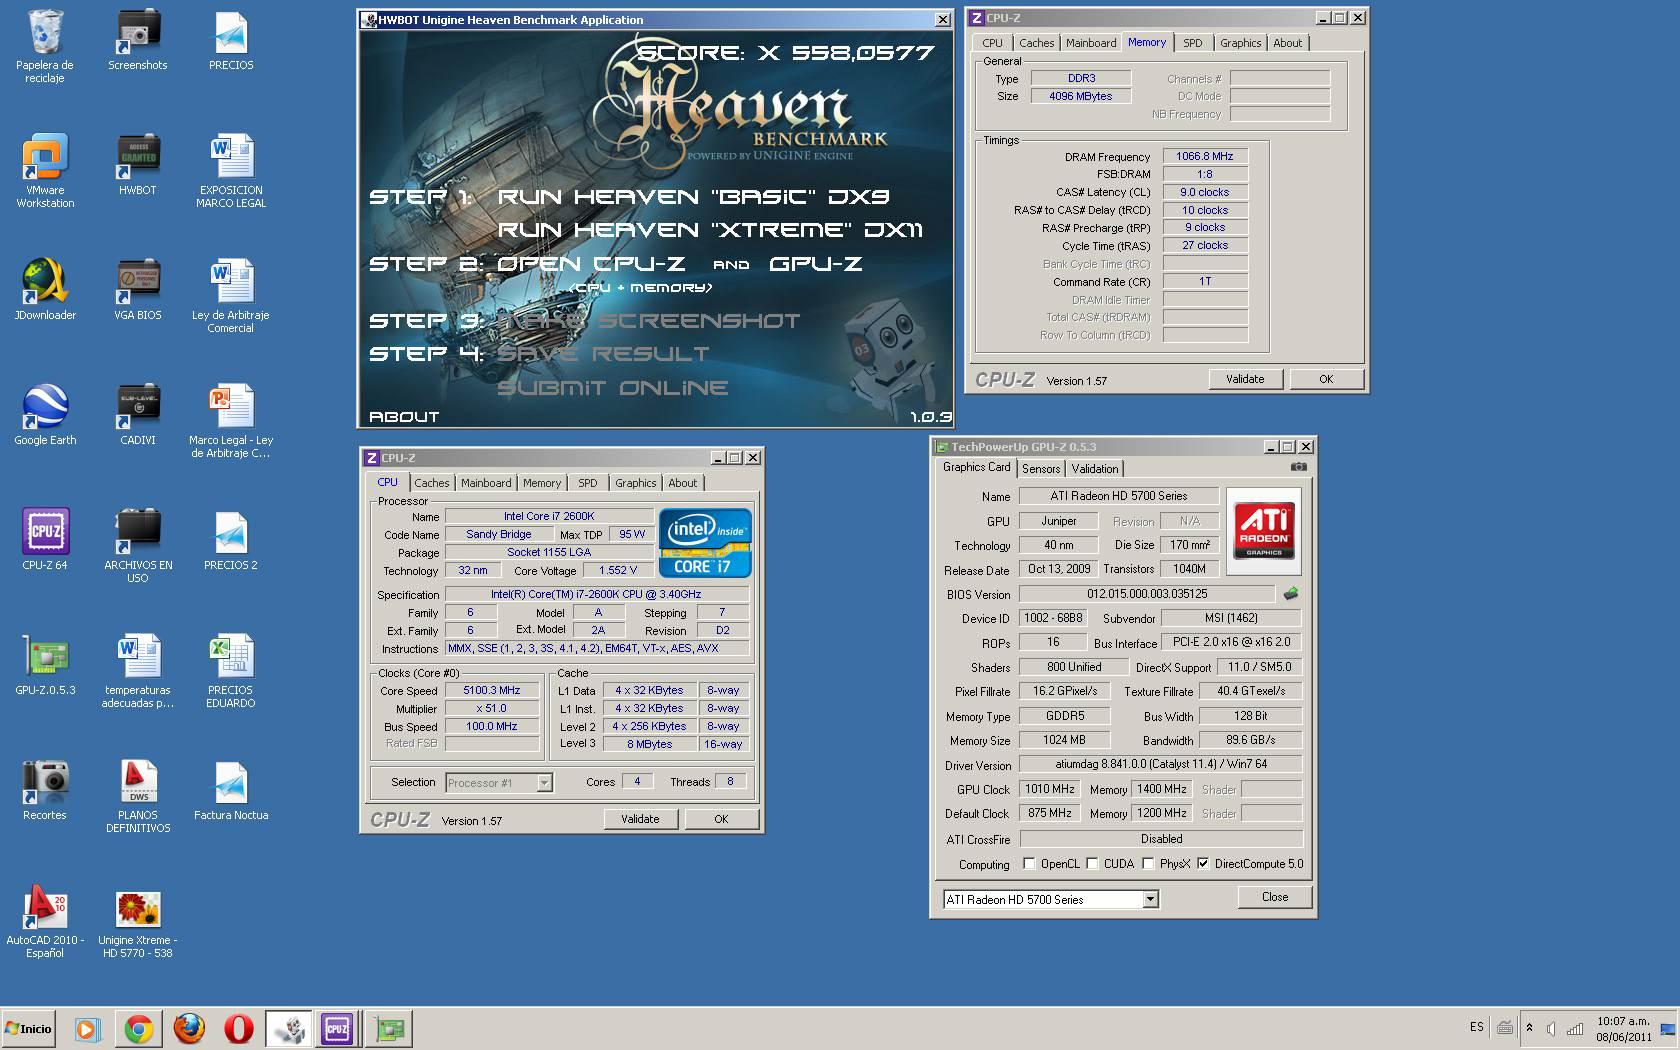Toggle the PhysX checkbox in GPU-Z

coord(1148,864)
